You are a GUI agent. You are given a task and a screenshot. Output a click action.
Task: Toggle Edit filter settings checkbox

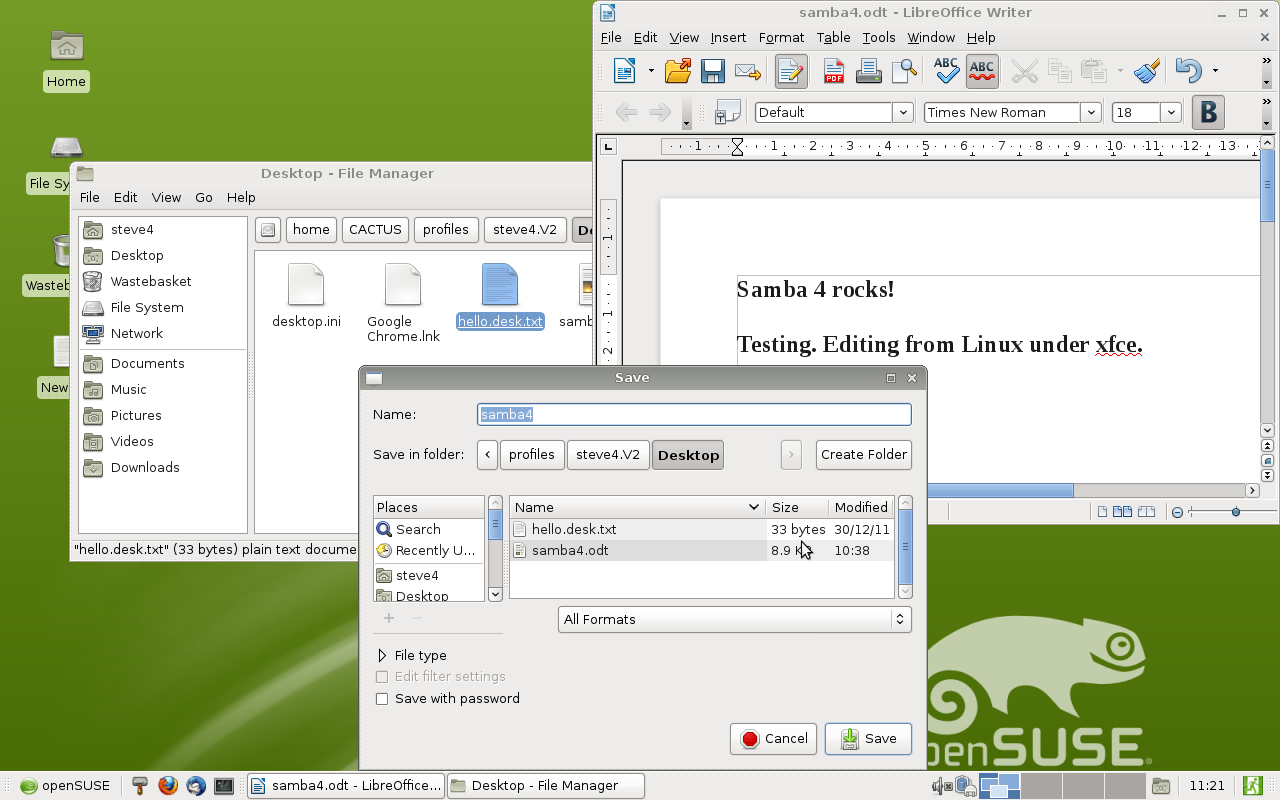[382, 677]
